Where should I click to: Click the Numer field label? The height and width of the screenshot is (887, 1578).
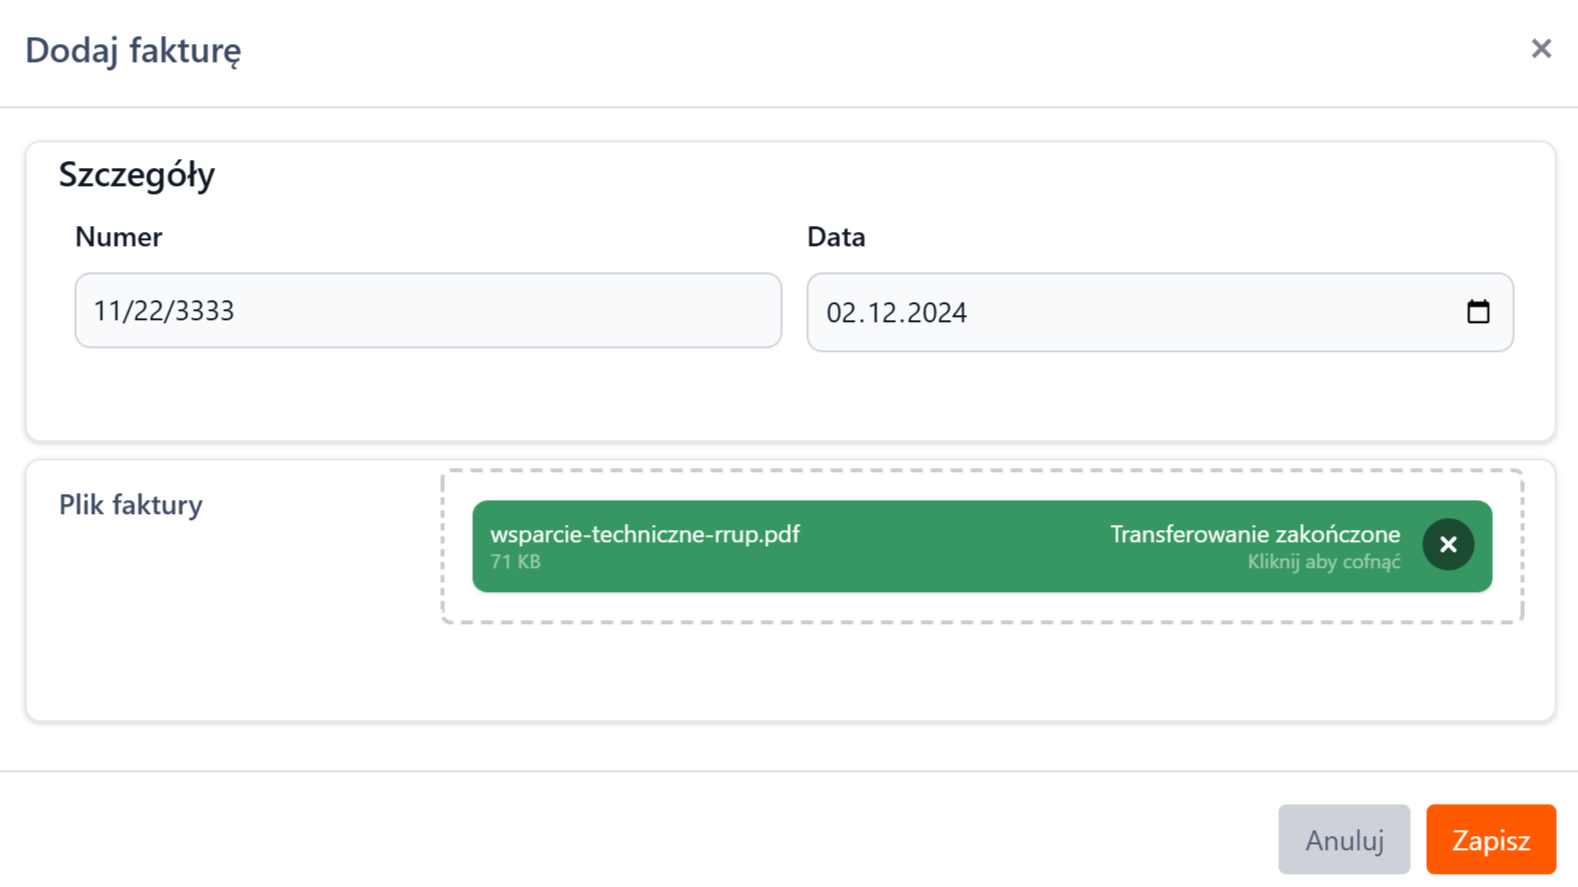(x=118, y=237)
